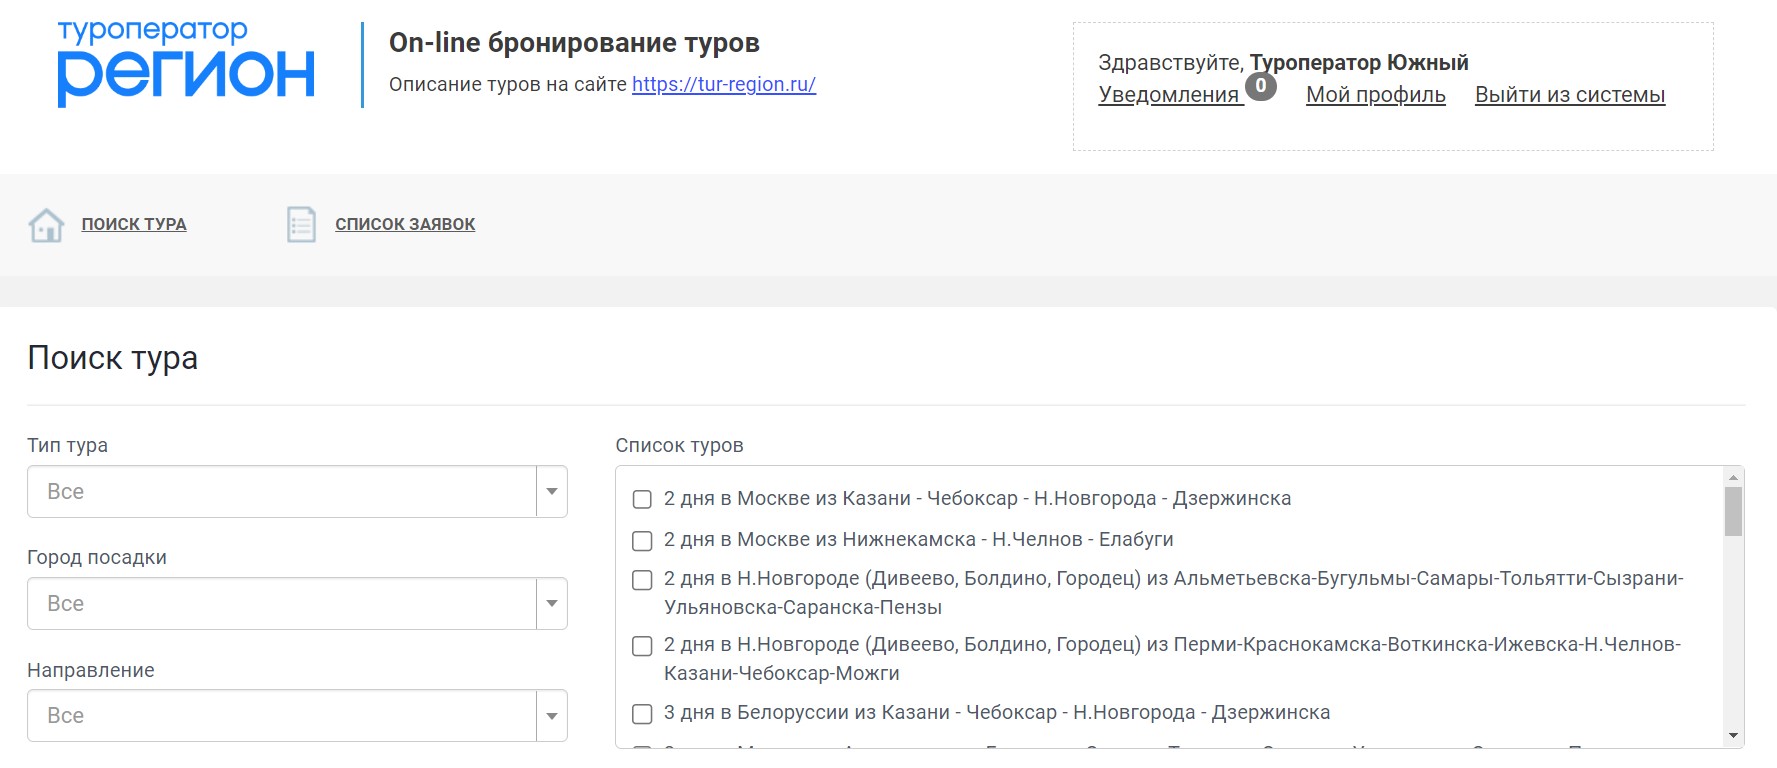
Task: Open the tur-region.ru website link
Action: tap(723, 85)
